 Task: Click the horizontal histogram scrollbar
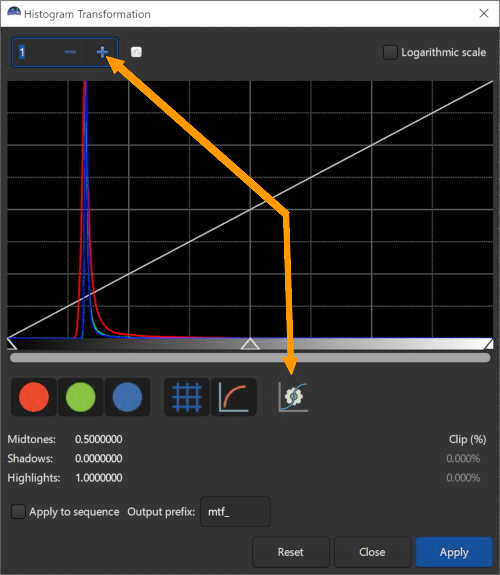(x=250, y=358)
